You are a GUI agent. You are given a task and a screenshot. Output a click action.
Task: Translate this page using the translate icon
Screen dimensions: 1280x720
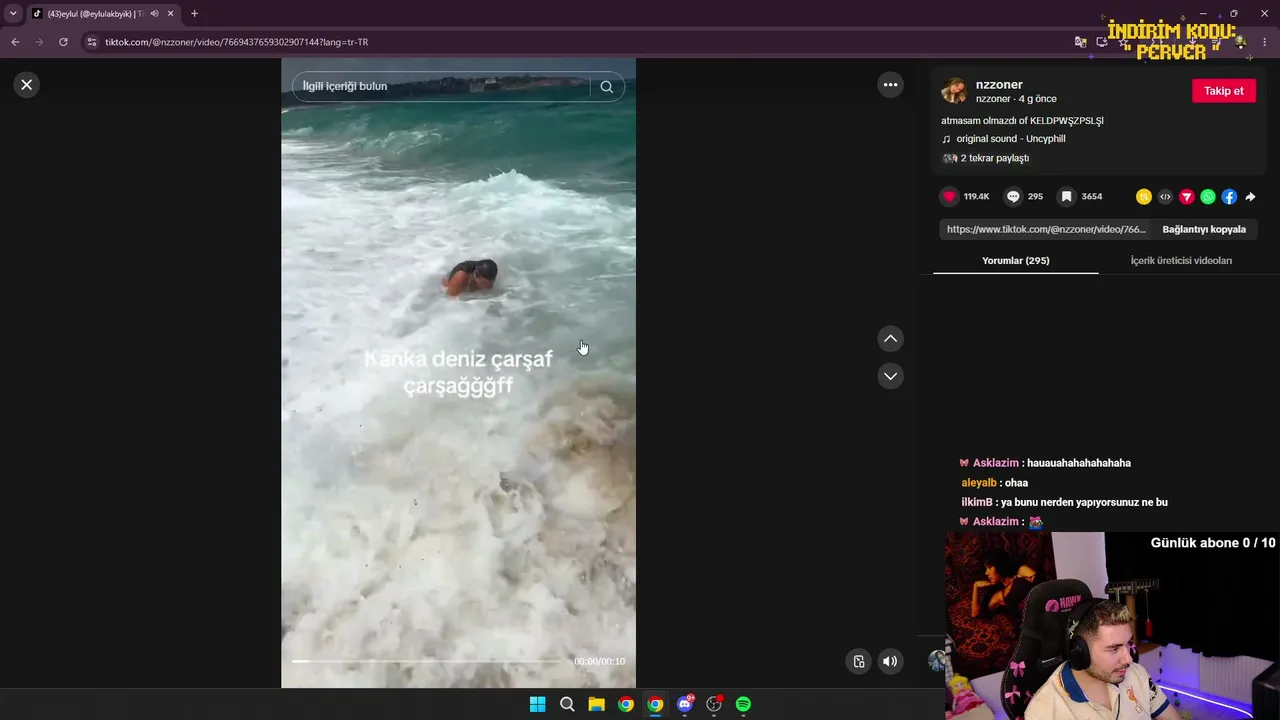(x=1080, y=42)
